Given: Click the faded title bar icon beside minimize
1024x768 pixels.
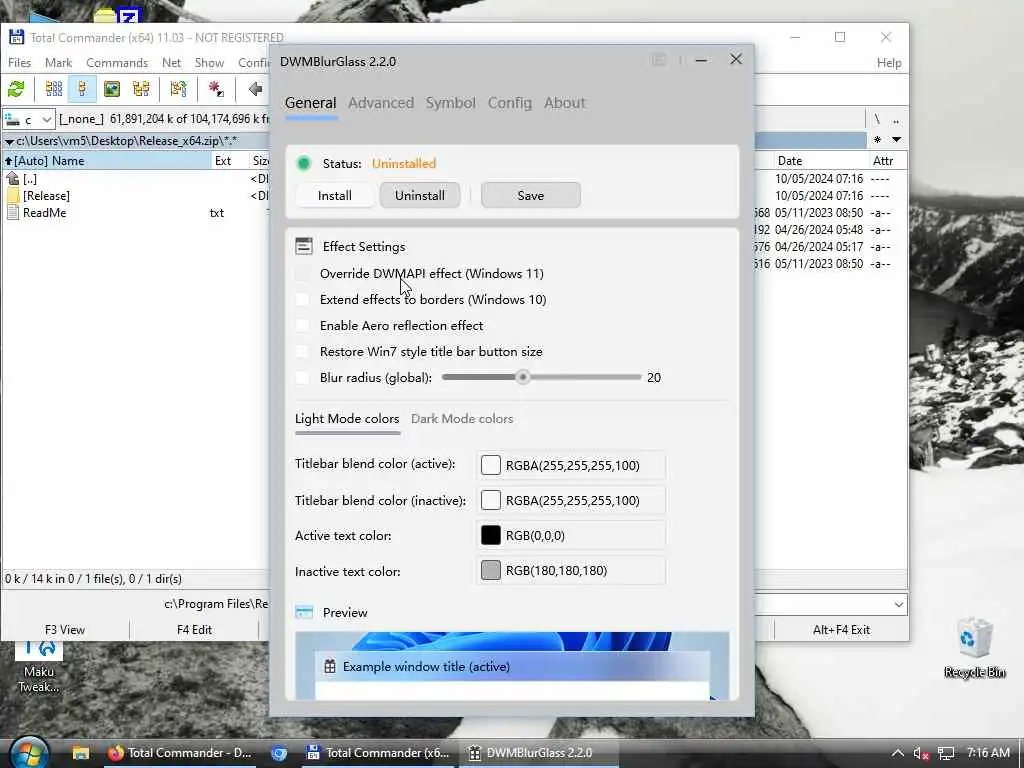Looking at the screenshot, I should tap(659, 60).
